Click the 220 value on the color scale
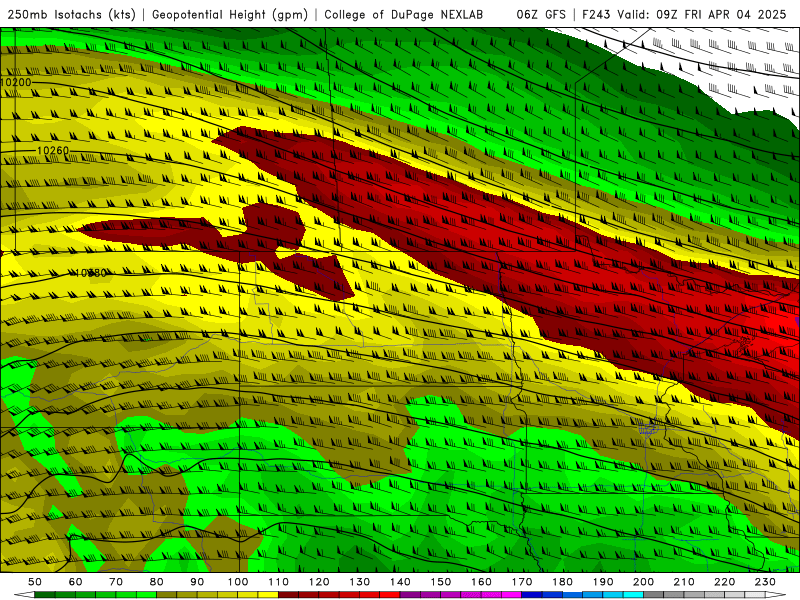 tap(724, 582)
